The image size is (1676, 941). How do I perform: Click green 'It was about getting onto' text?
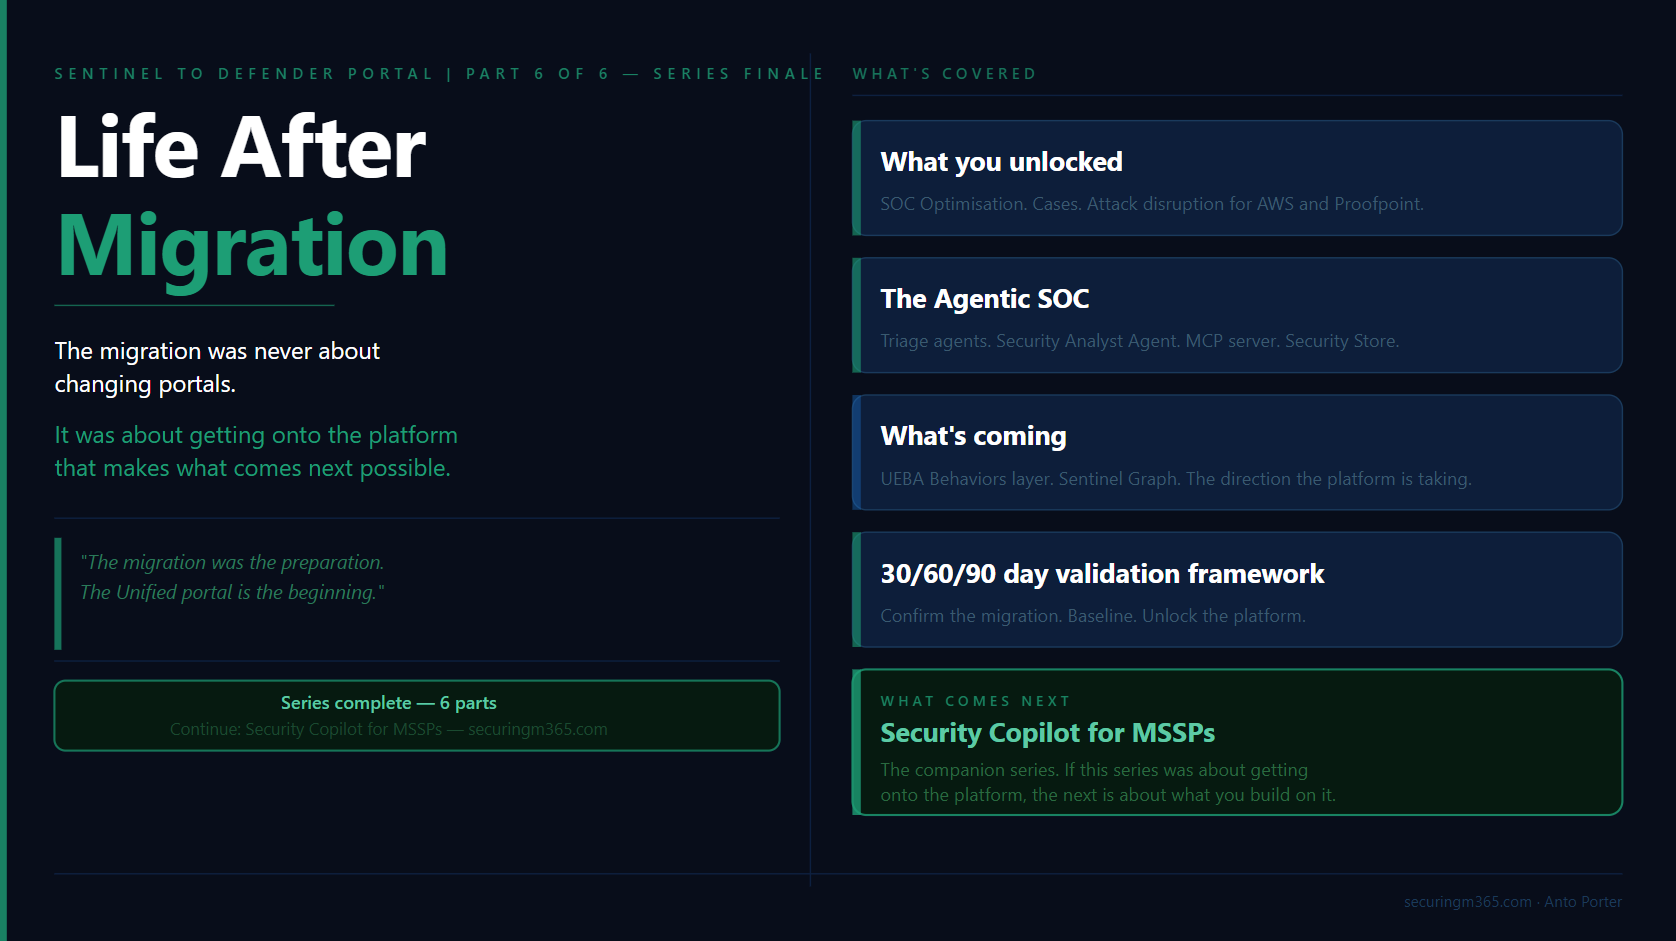pyautogui.click(x=256, y=451)
